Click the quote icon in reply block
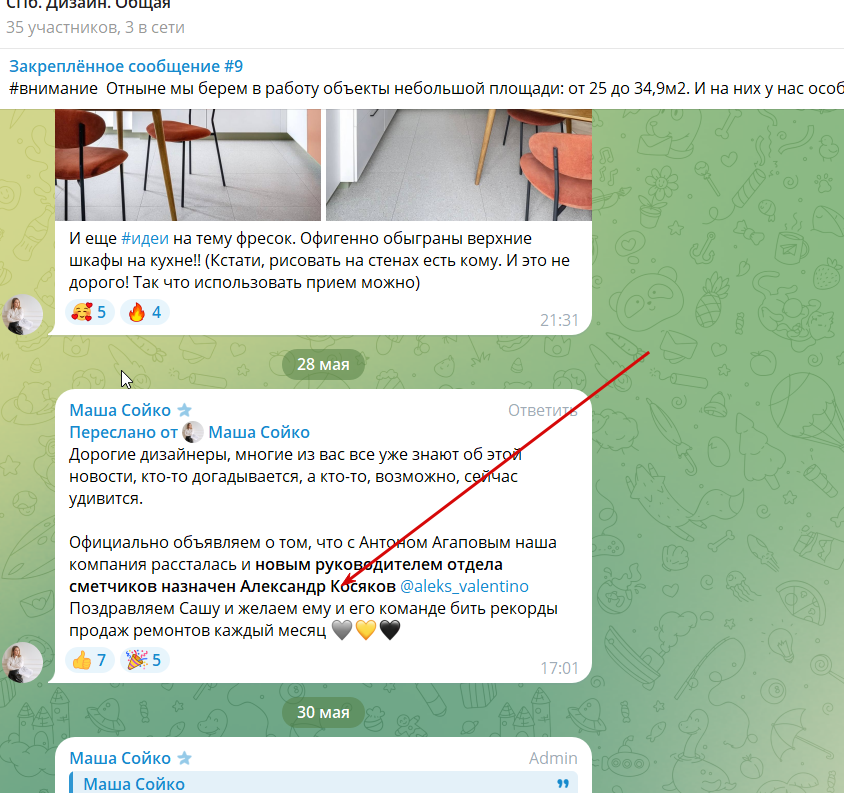Viewport: 844px width, 793px height. tap(563, 784)
